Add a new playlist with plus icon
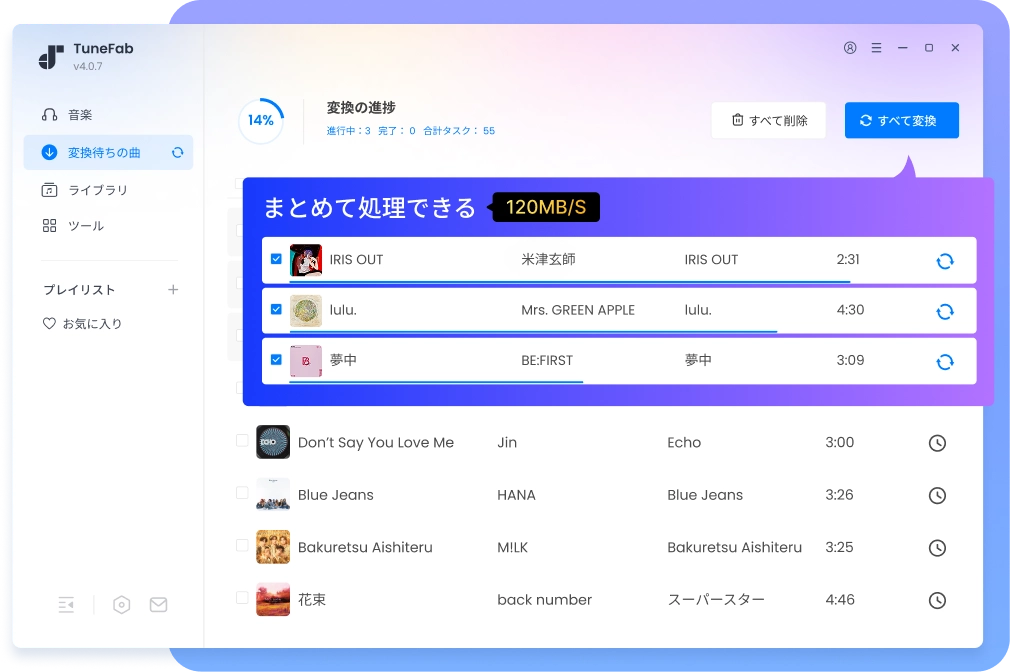 point(173,290)
